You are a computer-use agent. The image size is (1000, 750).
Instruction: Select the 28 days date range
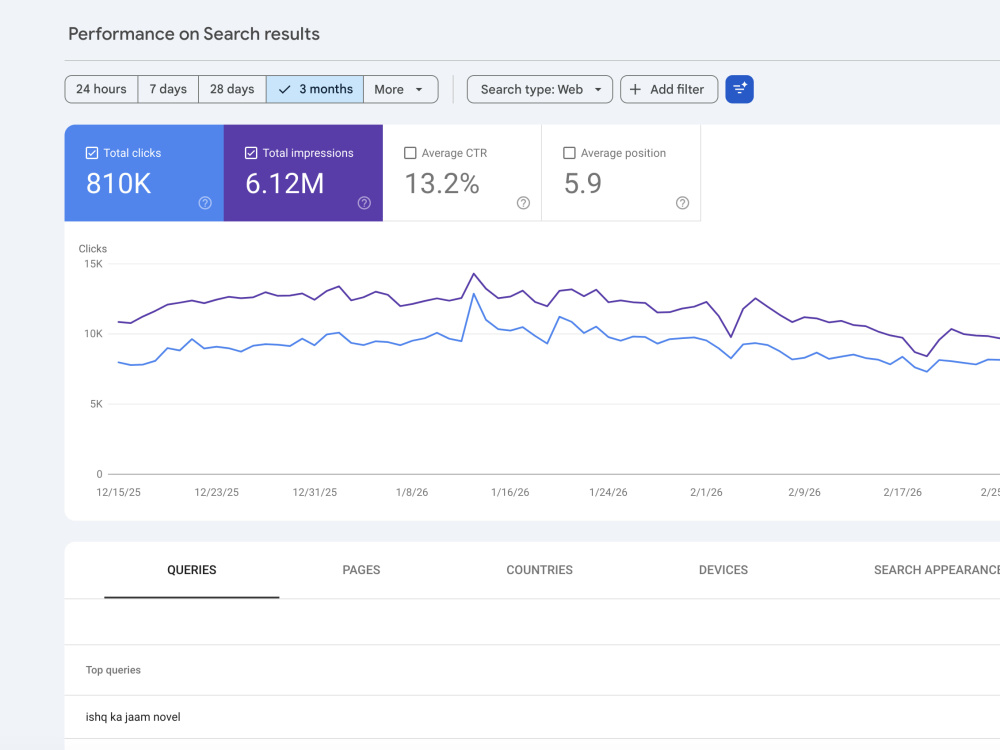(x=232, y=89)
